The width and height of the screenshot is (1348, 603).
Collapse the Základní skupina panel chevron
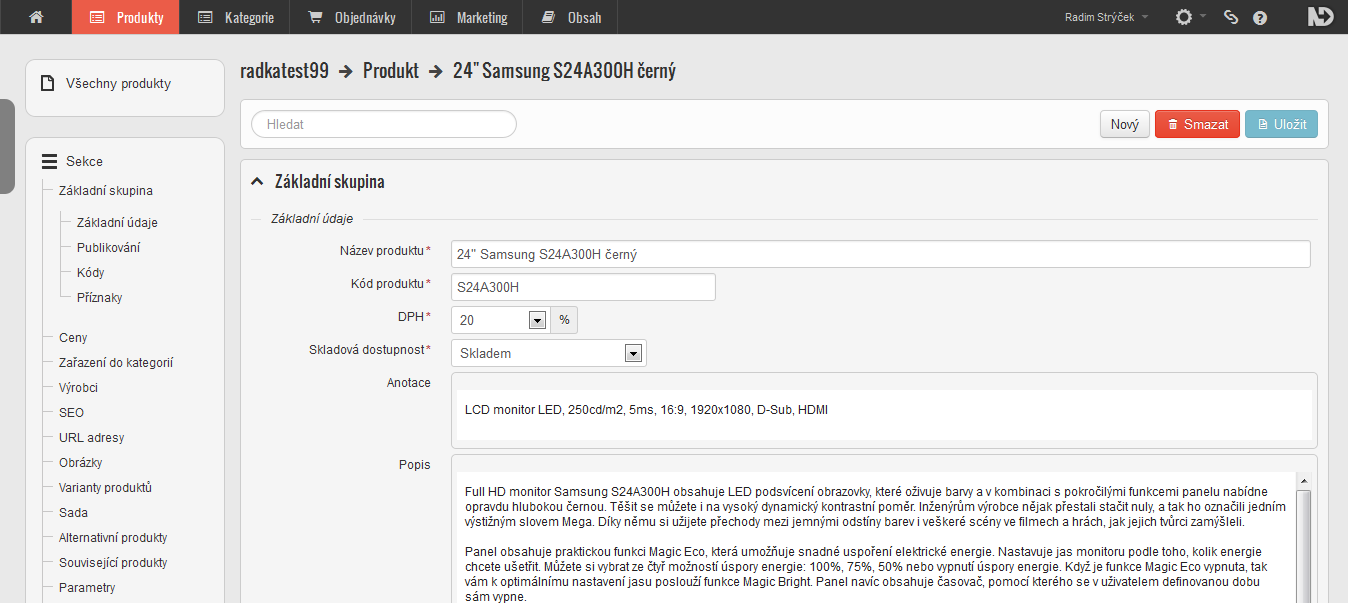(256, 182)
